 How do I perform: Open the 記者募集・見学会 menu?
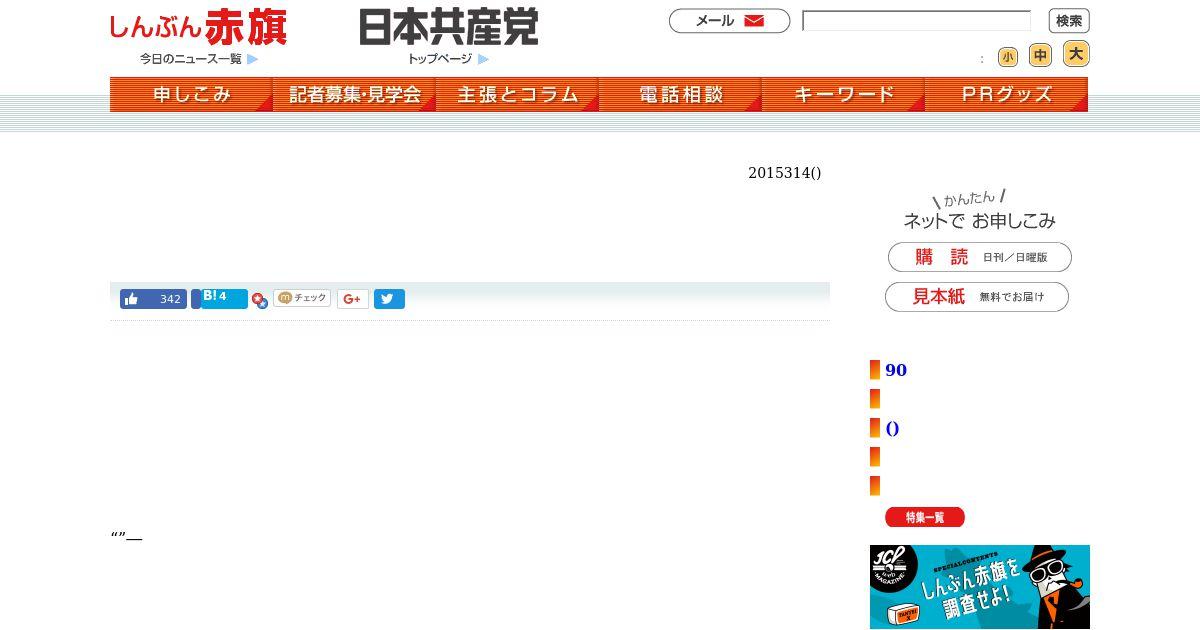click(x=354, y=95)
